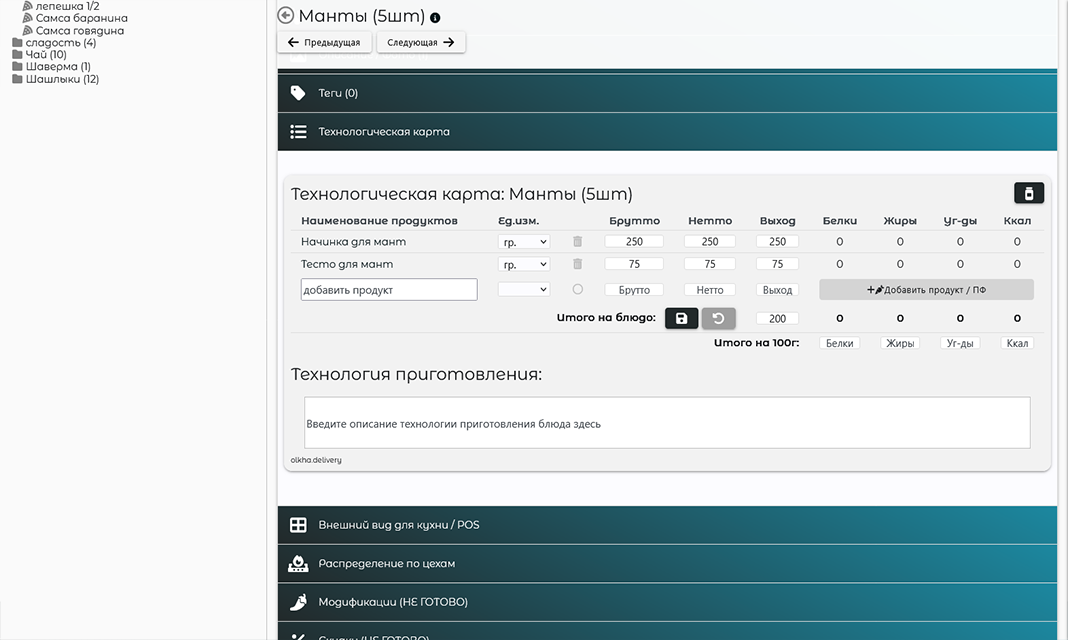This screenshot has height=640, width=1068.
Task: Click the Итого на блюдо value 200 field
Action: coord(777,319)
